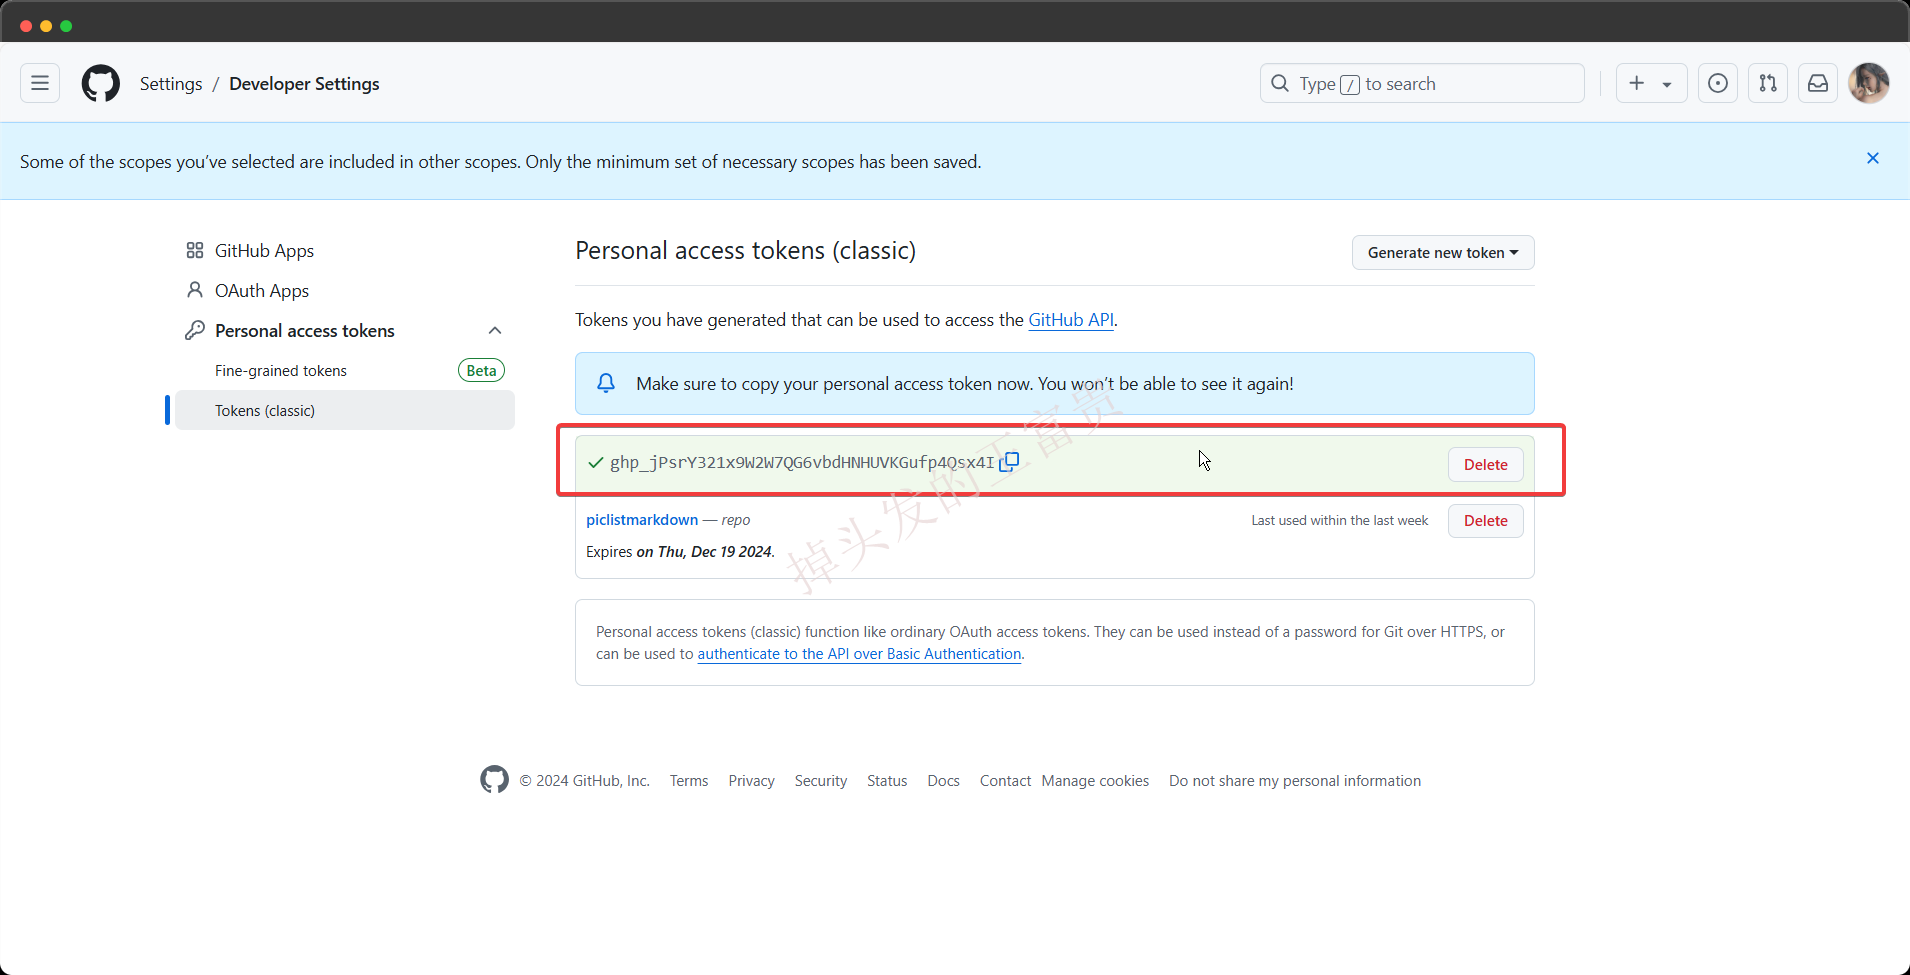Open the piclistmarkdown token link
Viewport: 1910px width, 975px height.
pos(642,520)
